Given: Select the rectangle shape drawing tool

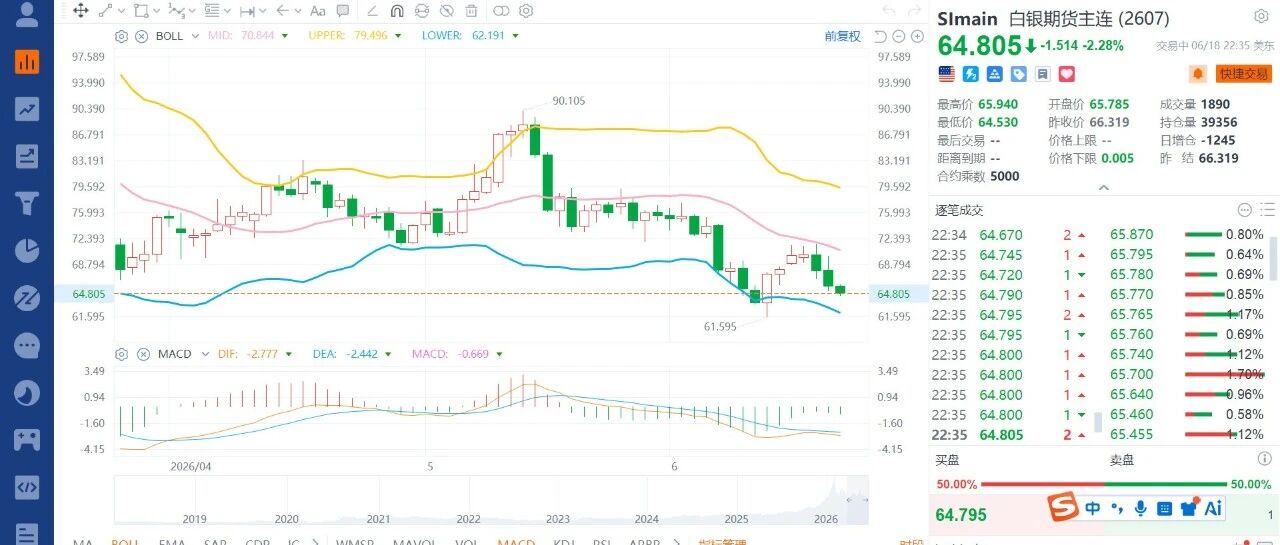Looking at the screenshot, I should point(141,11).
